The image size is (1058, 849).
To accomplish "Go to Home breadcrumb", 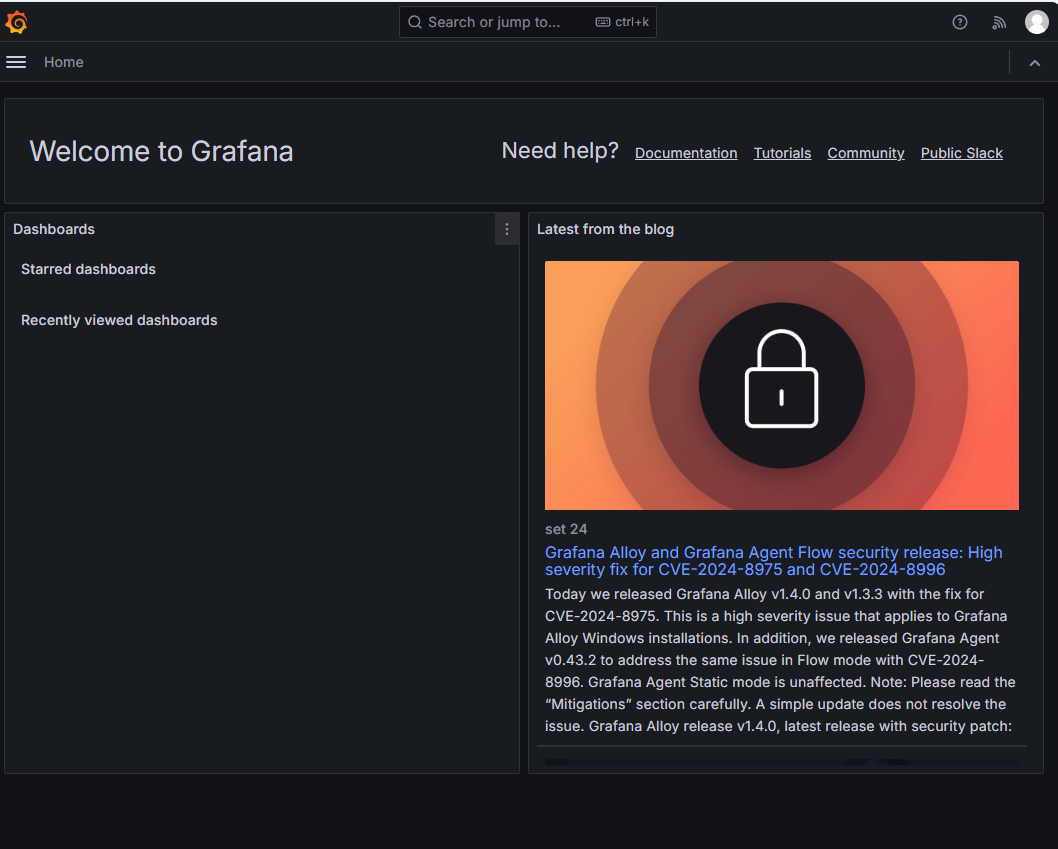I will point(63,62).
